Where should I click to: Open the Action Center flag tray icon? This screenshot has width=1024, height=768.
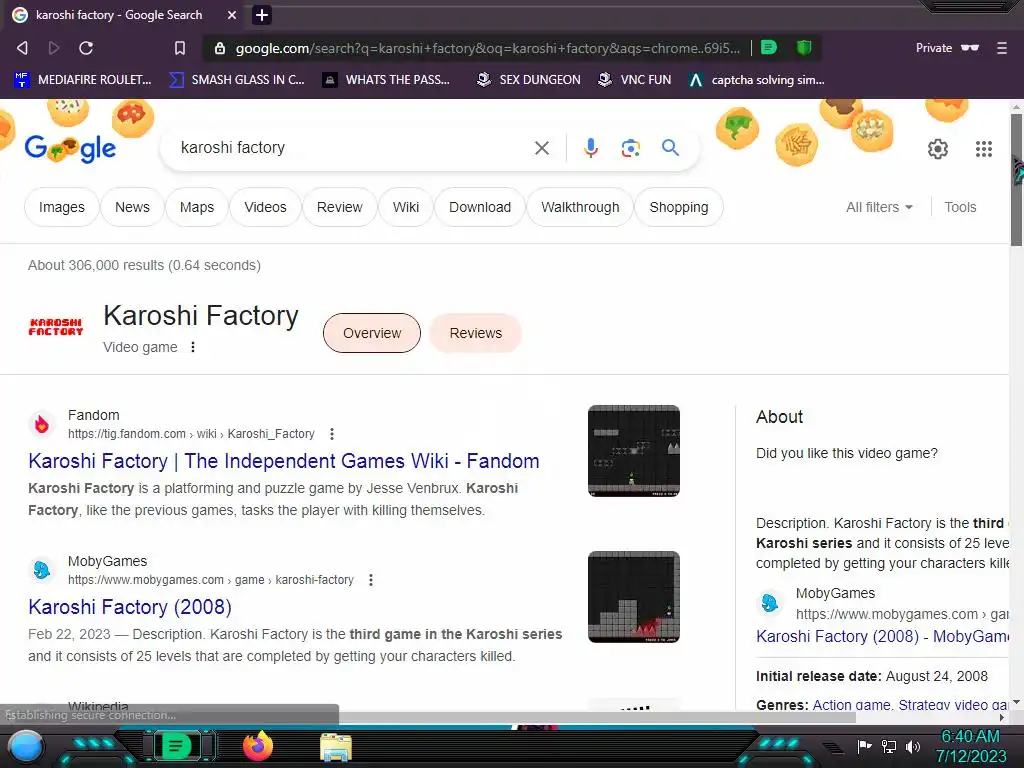click(865, 746)
